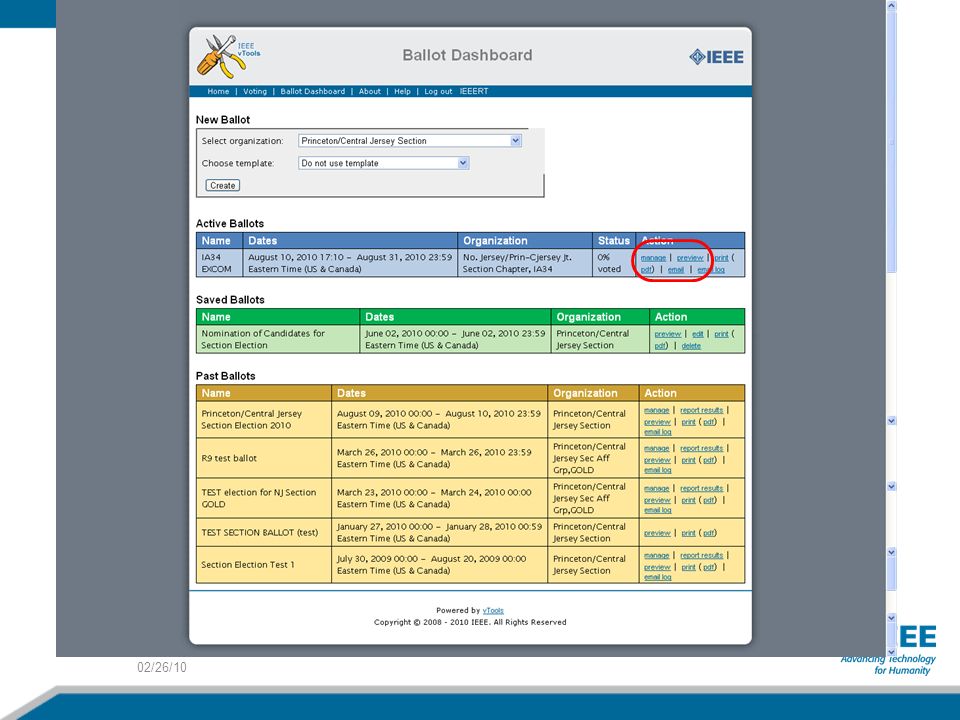
Task: Manage the R9 test ballot
Action: [656, 448]
